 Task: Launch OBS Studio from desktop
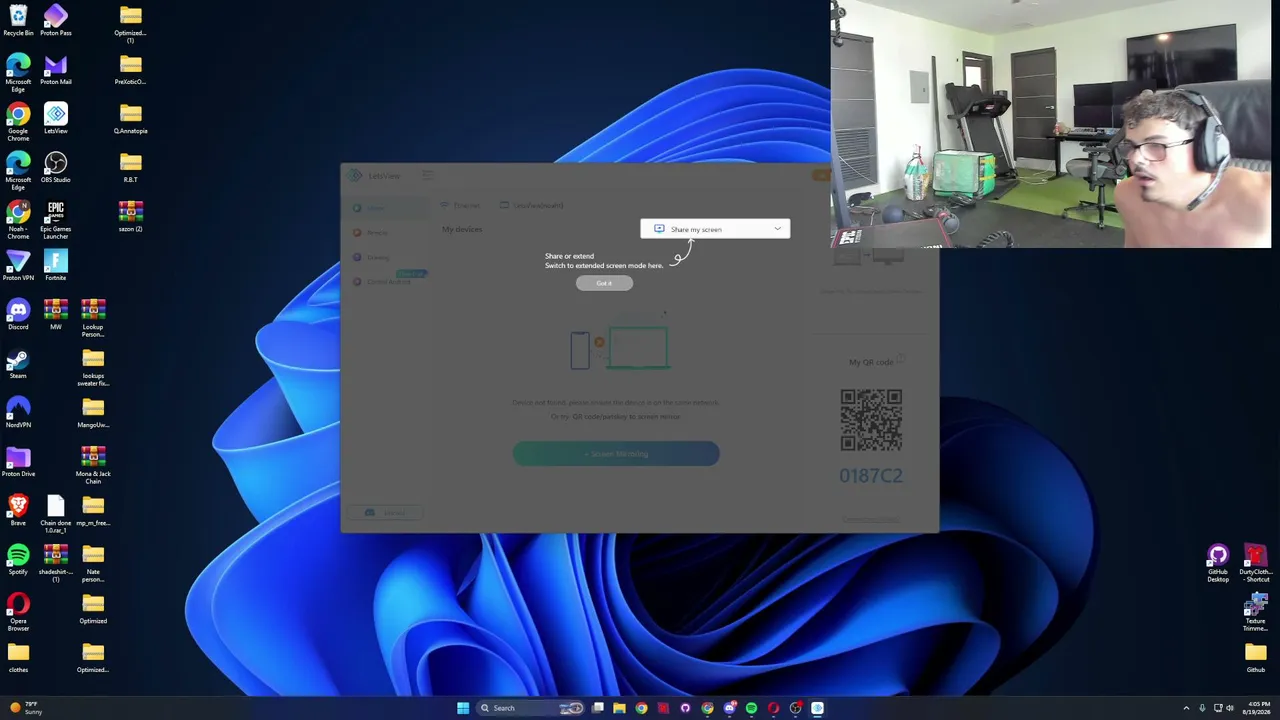coord(56,168)
